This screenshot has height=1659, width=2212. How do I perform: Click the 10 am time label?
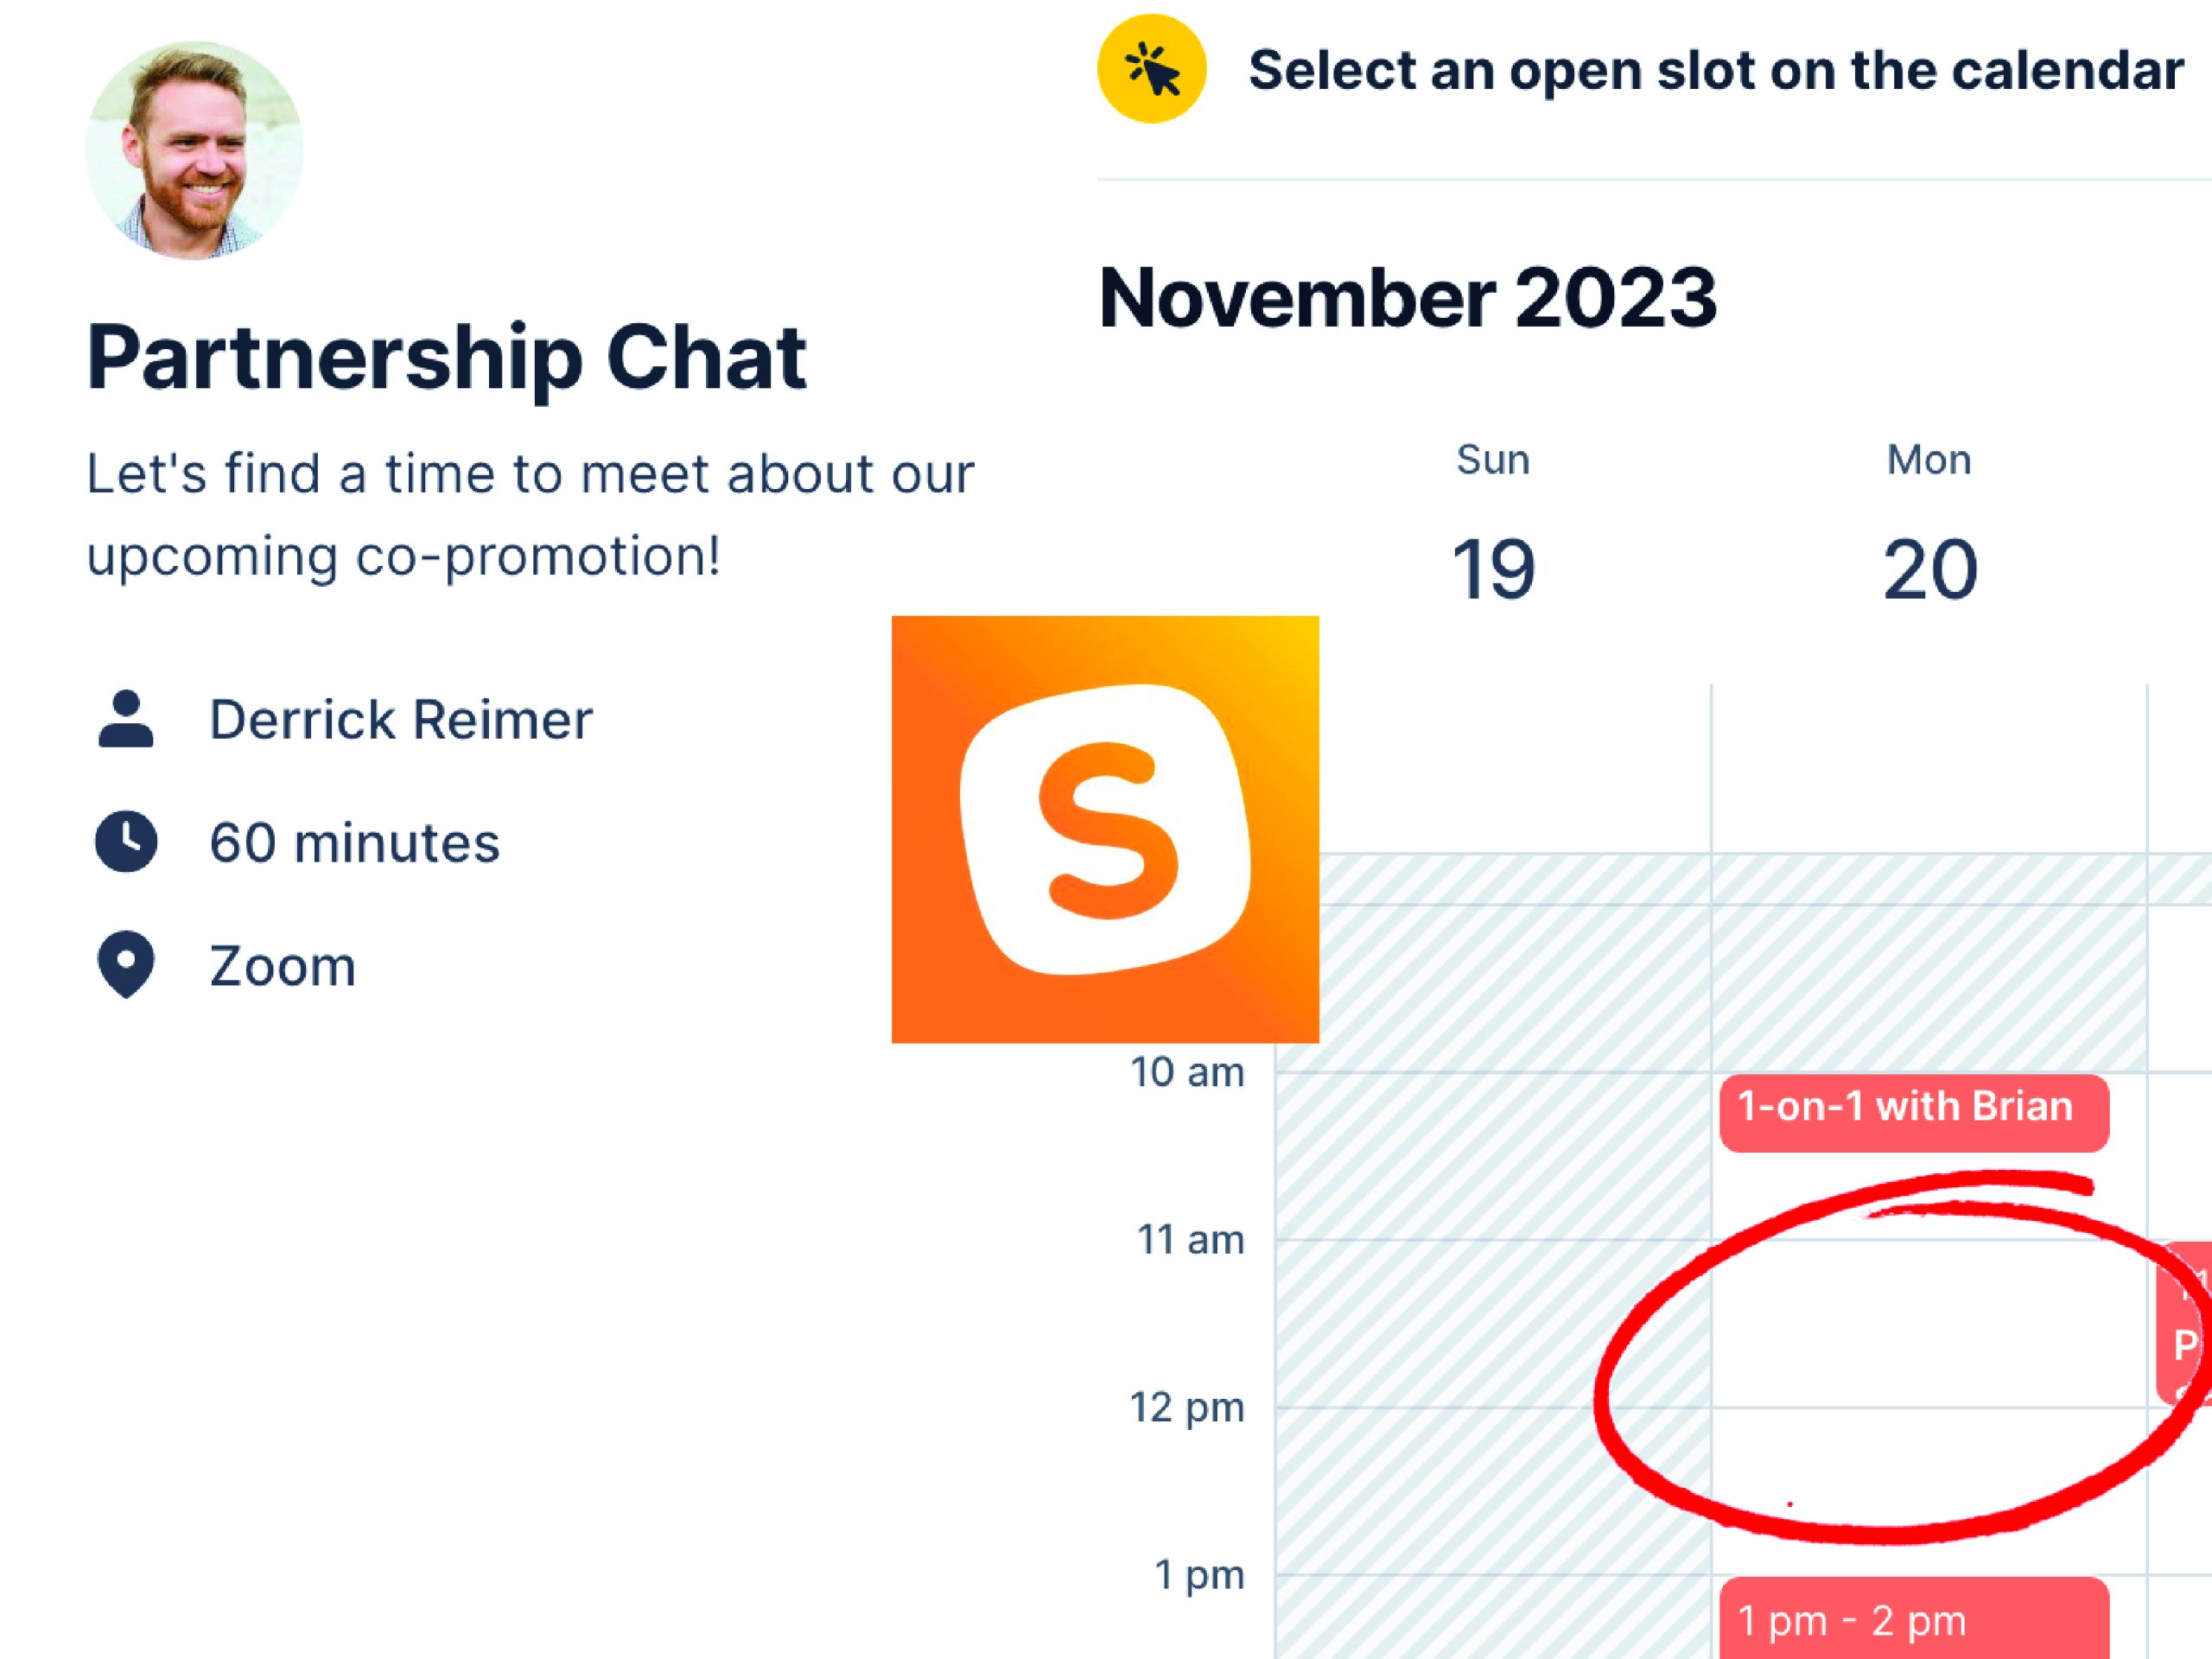[1187, 1073]
